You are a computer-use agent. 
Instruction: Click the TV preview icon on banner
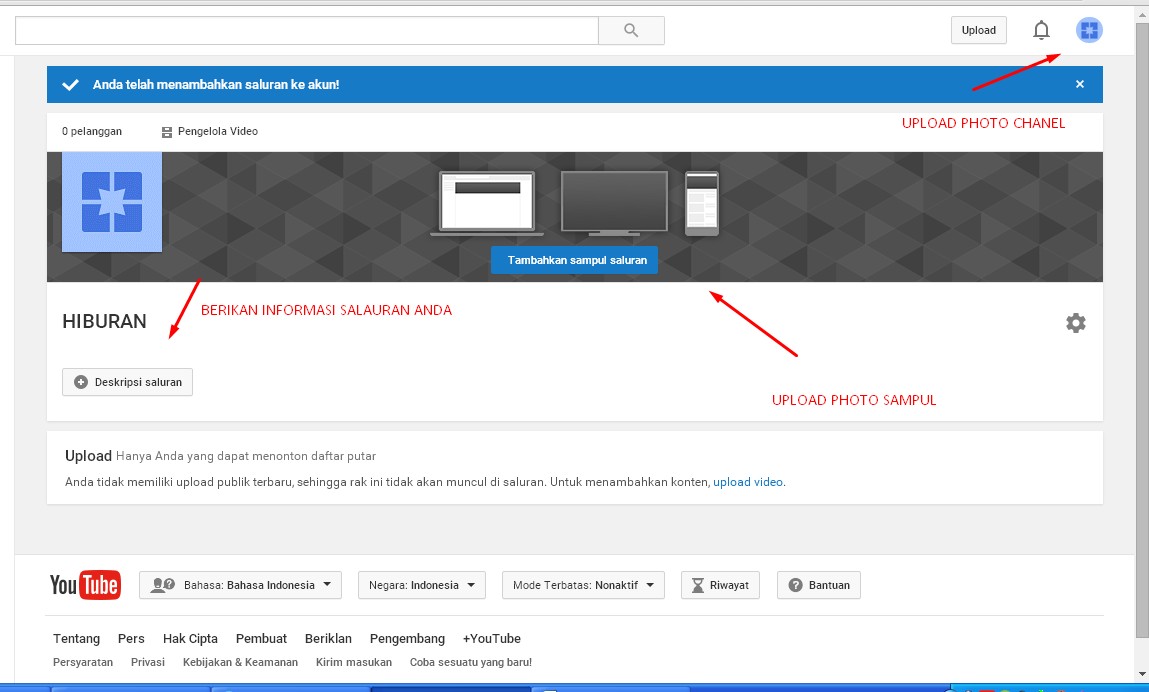pyautogui.click(x=614, y=203)
